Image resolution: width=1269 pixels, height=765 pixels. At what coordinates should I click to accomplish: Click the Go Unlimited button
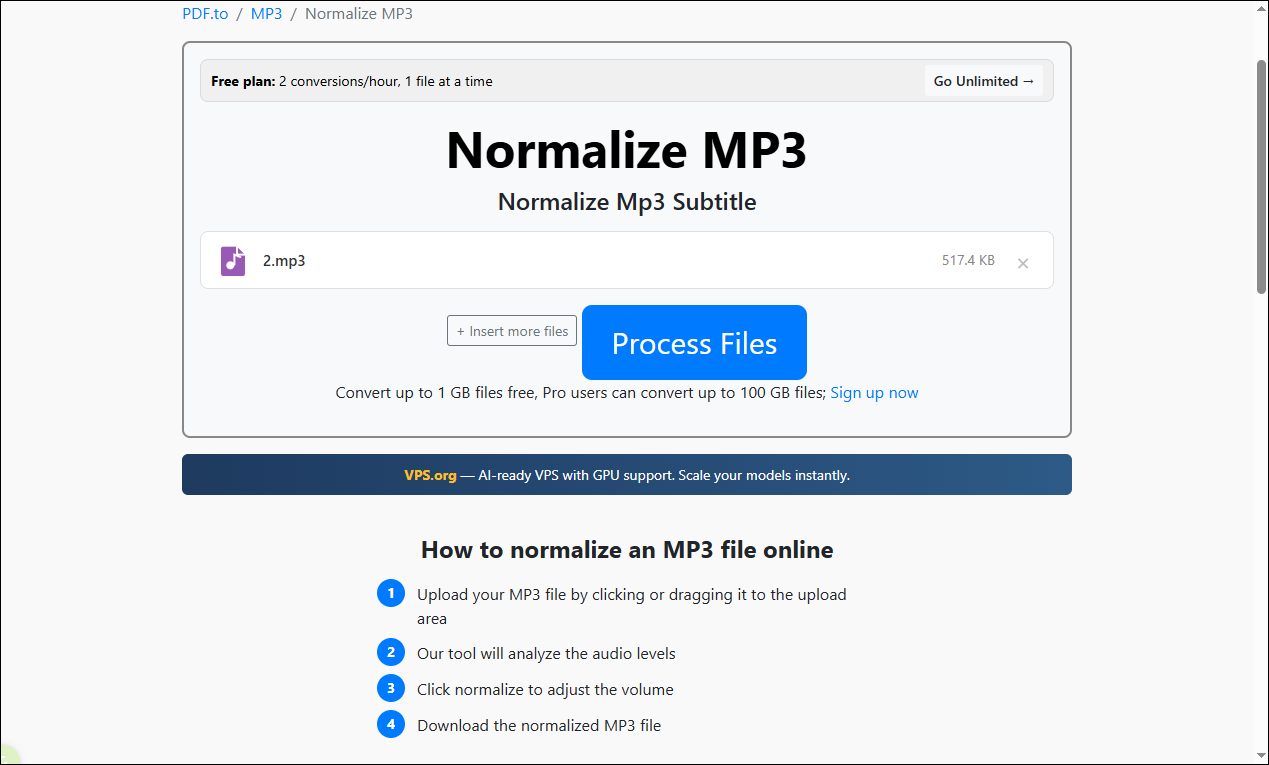[x=984, y=81]
